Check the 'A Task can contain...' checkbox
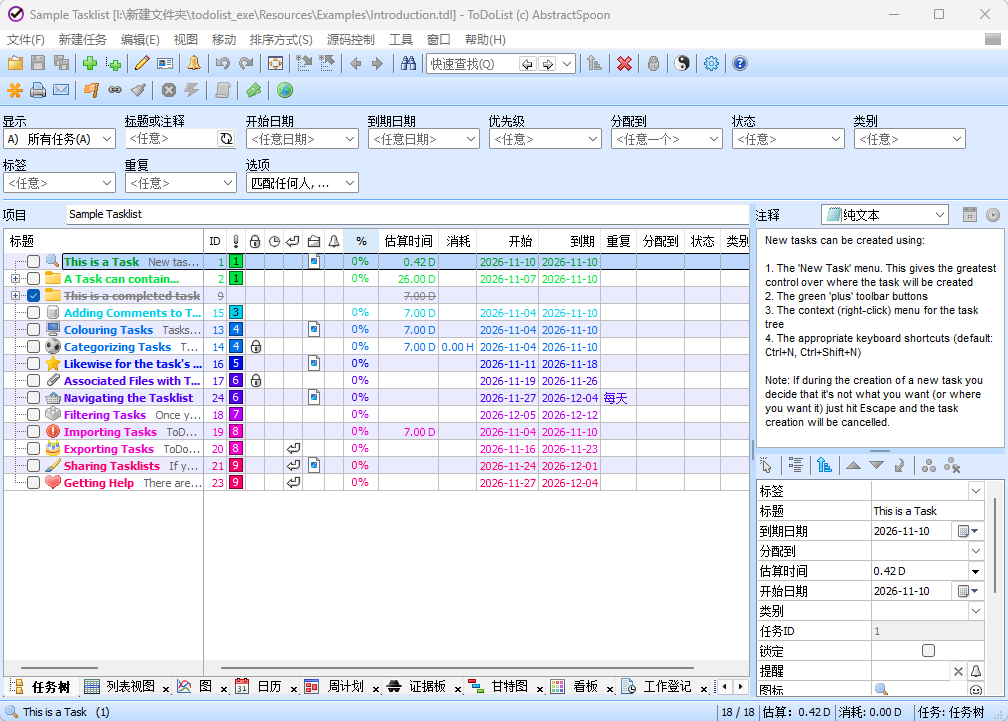Image resolution: width=1008 pixels, height=721 pixels. [33, 279]
